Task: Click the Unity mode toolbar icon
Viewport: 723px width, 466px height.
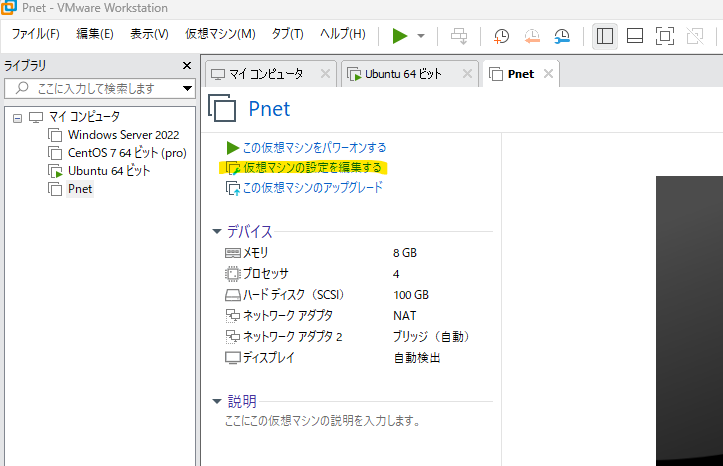Action: [x=695, y=35]
